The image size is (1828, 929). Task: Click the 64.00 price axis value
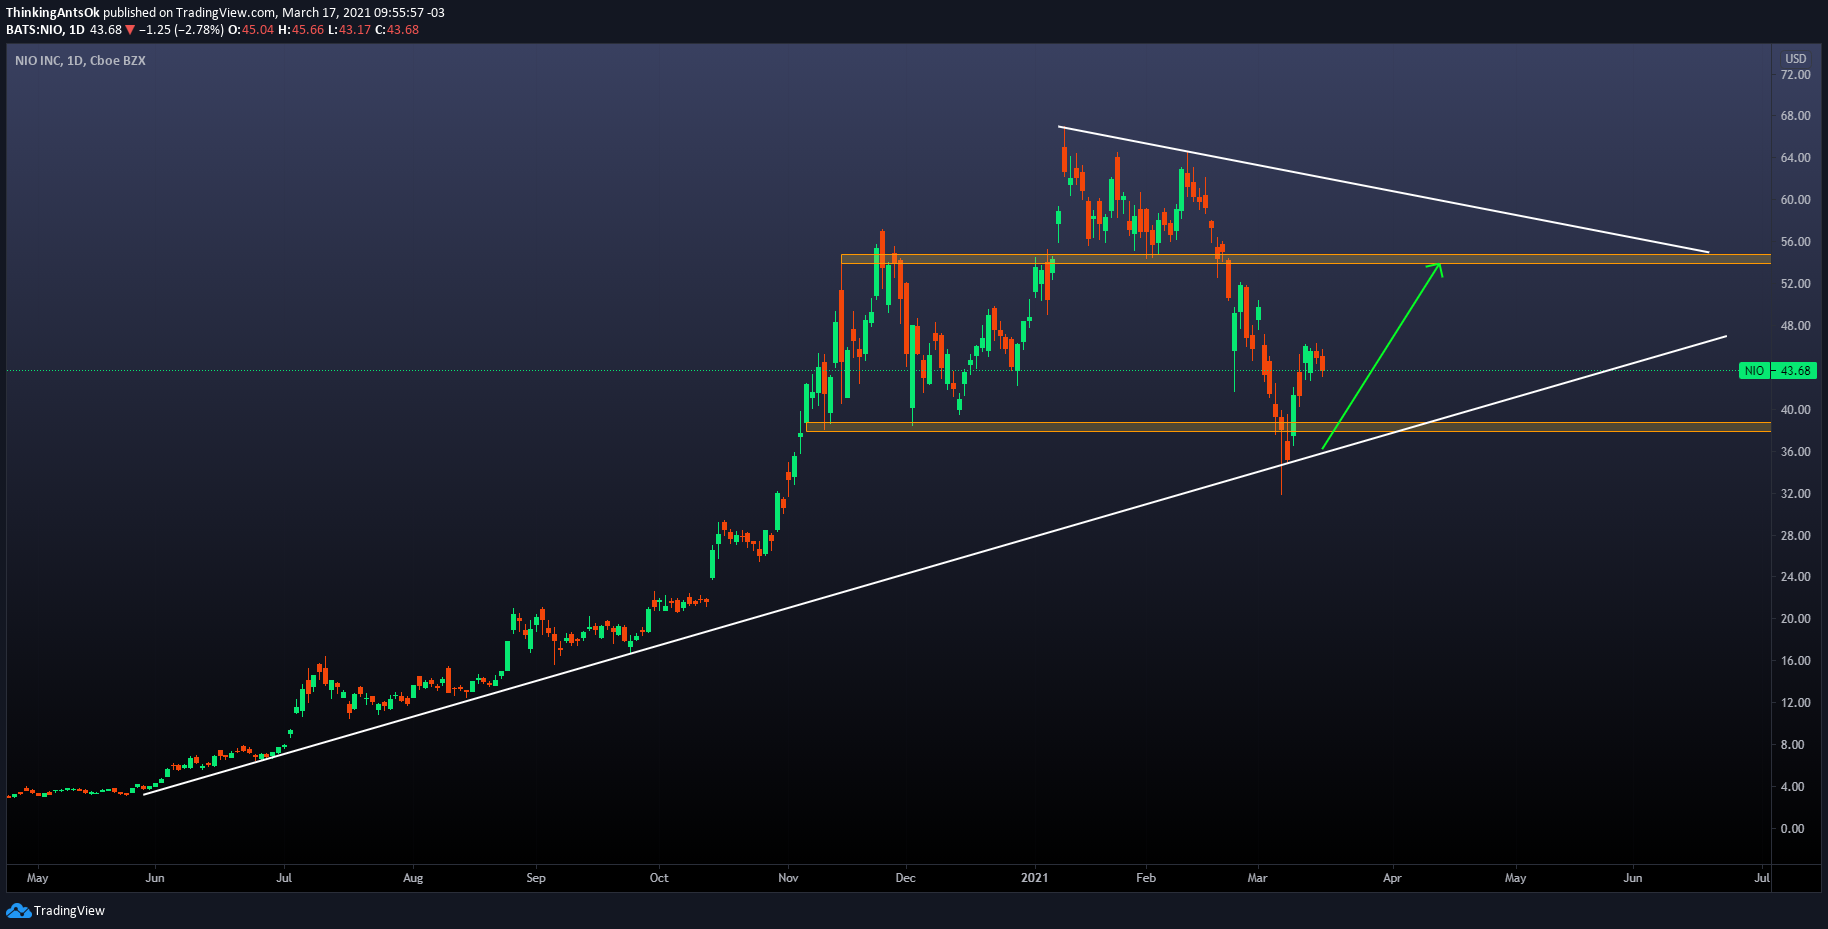coord(1795,158)
